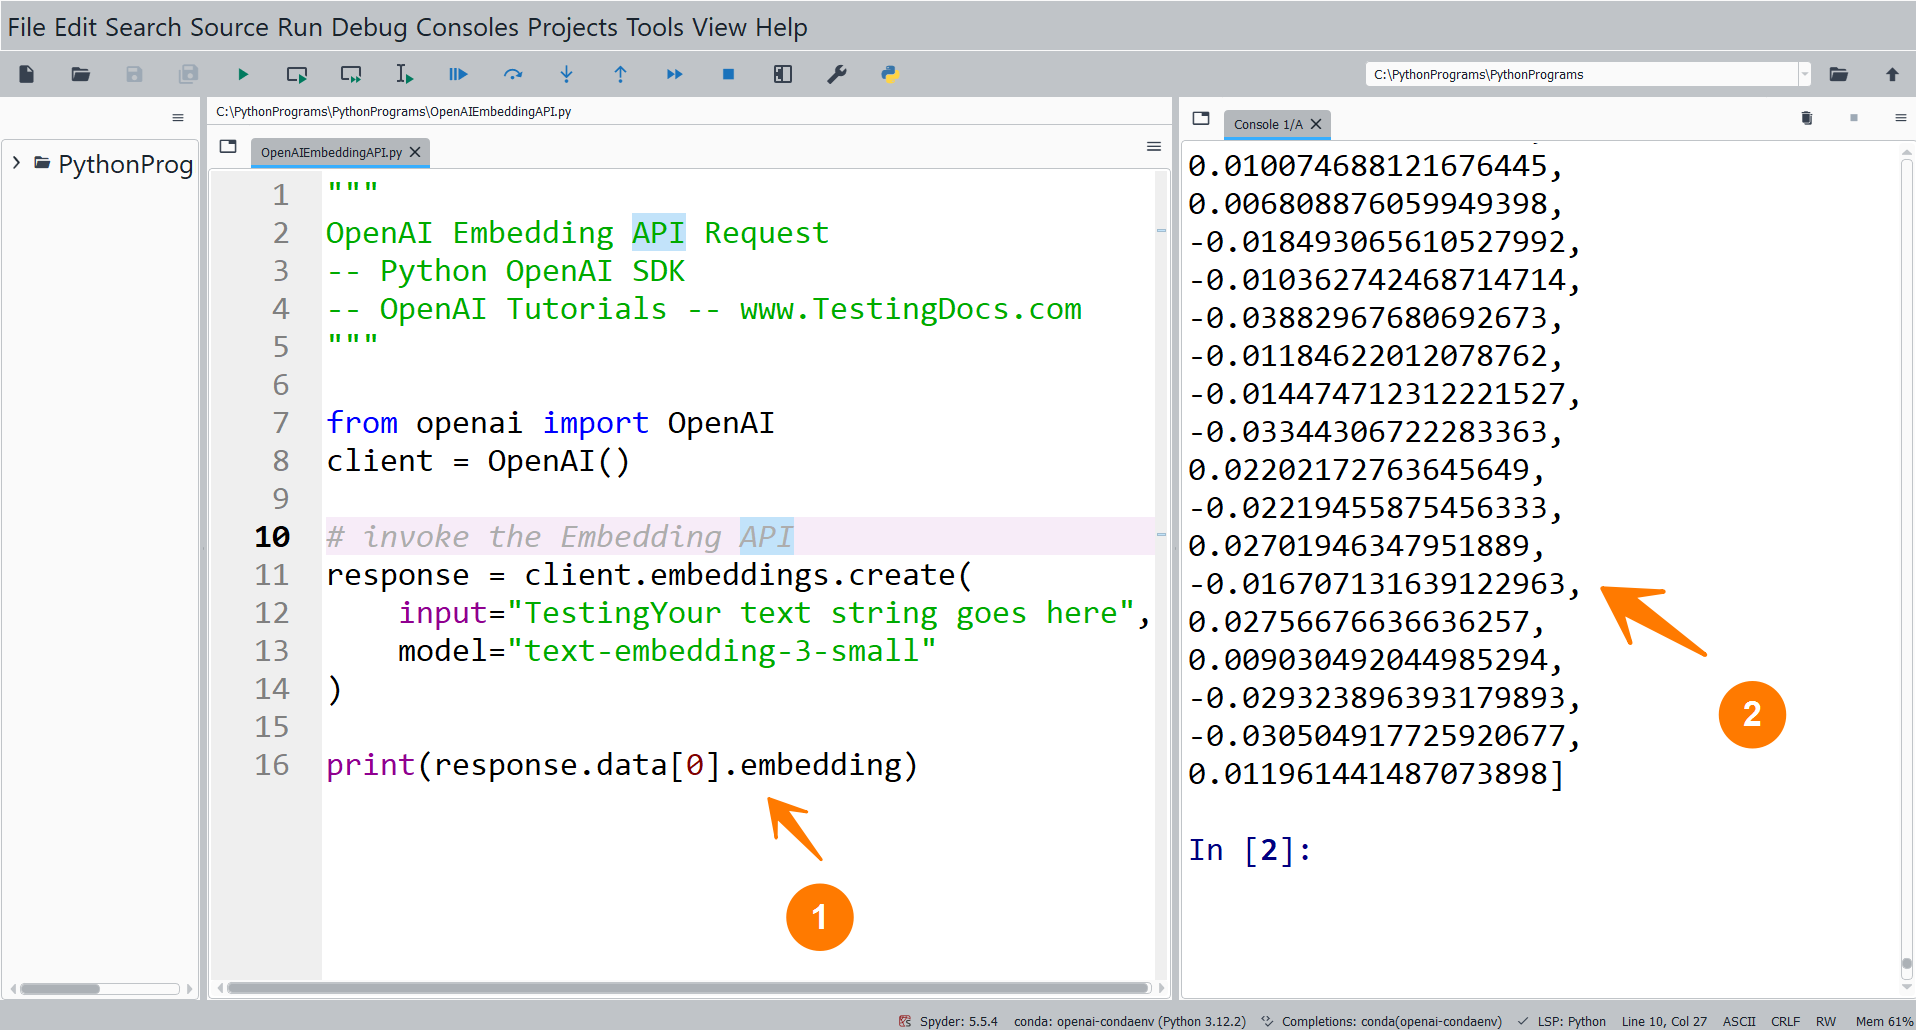Click the New file icon

tap(27, 74)
